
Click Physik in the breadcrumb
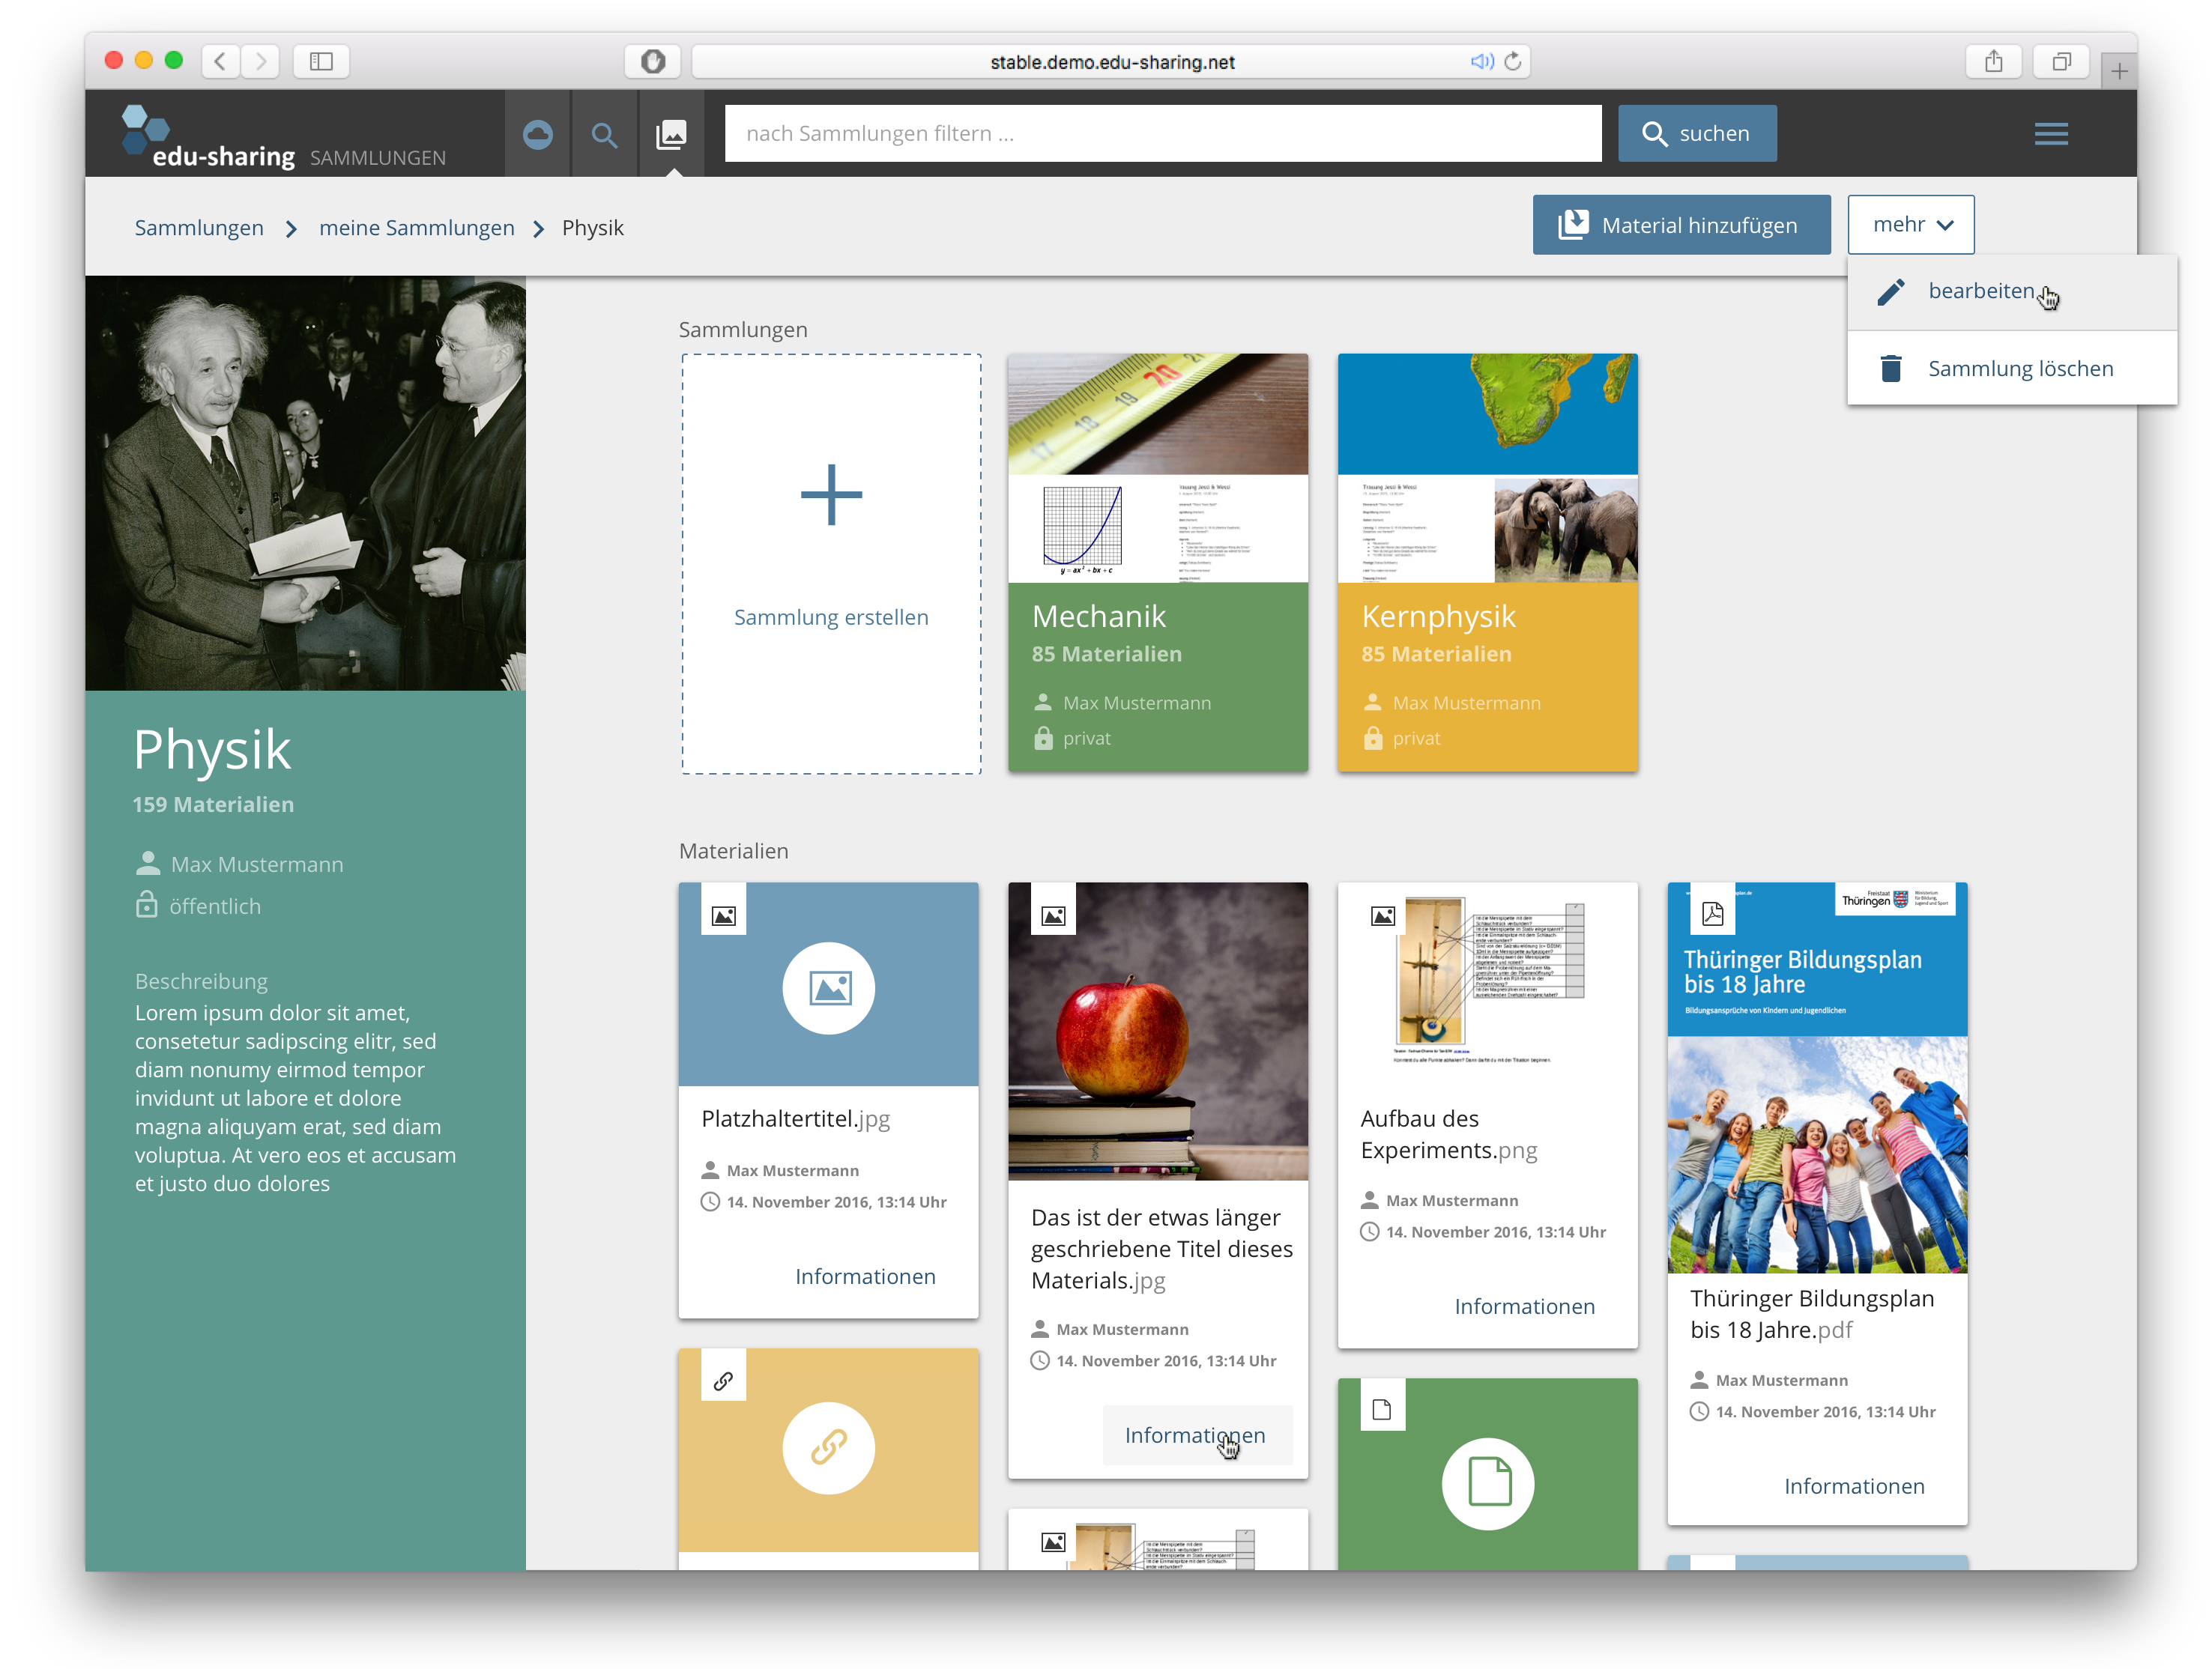tap(592, 228)
